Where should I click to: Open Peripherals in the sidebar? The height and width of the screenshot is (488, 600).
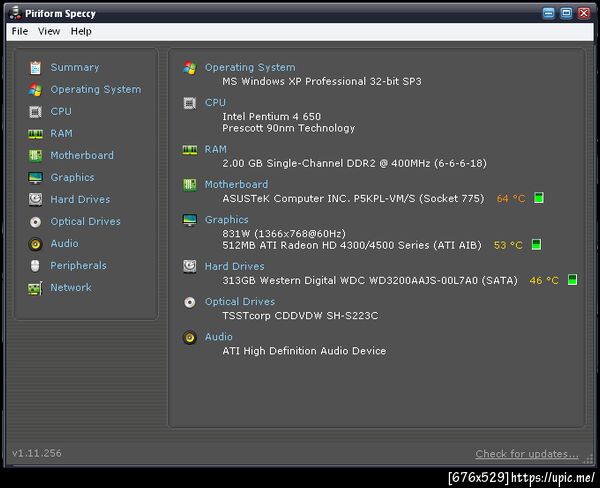coord(78,266)
